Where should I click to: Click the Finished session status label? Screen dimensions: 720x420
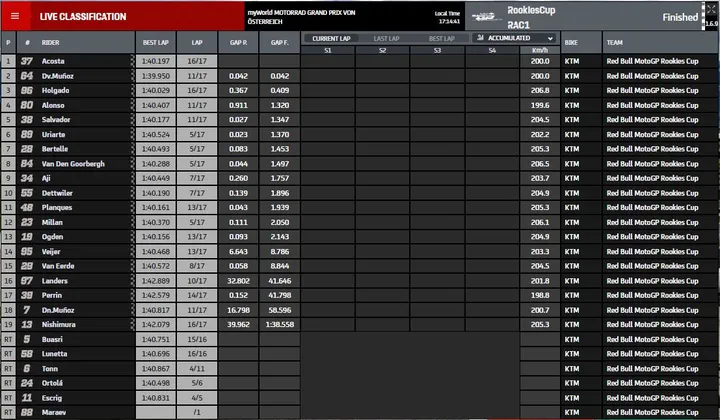[680, 17]
